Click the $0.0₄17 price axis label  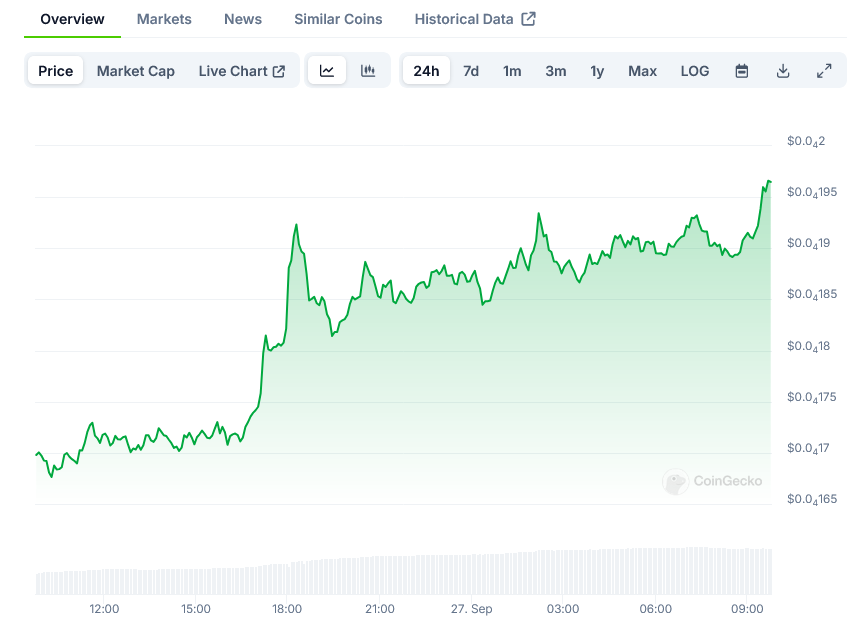pos(808,448)
